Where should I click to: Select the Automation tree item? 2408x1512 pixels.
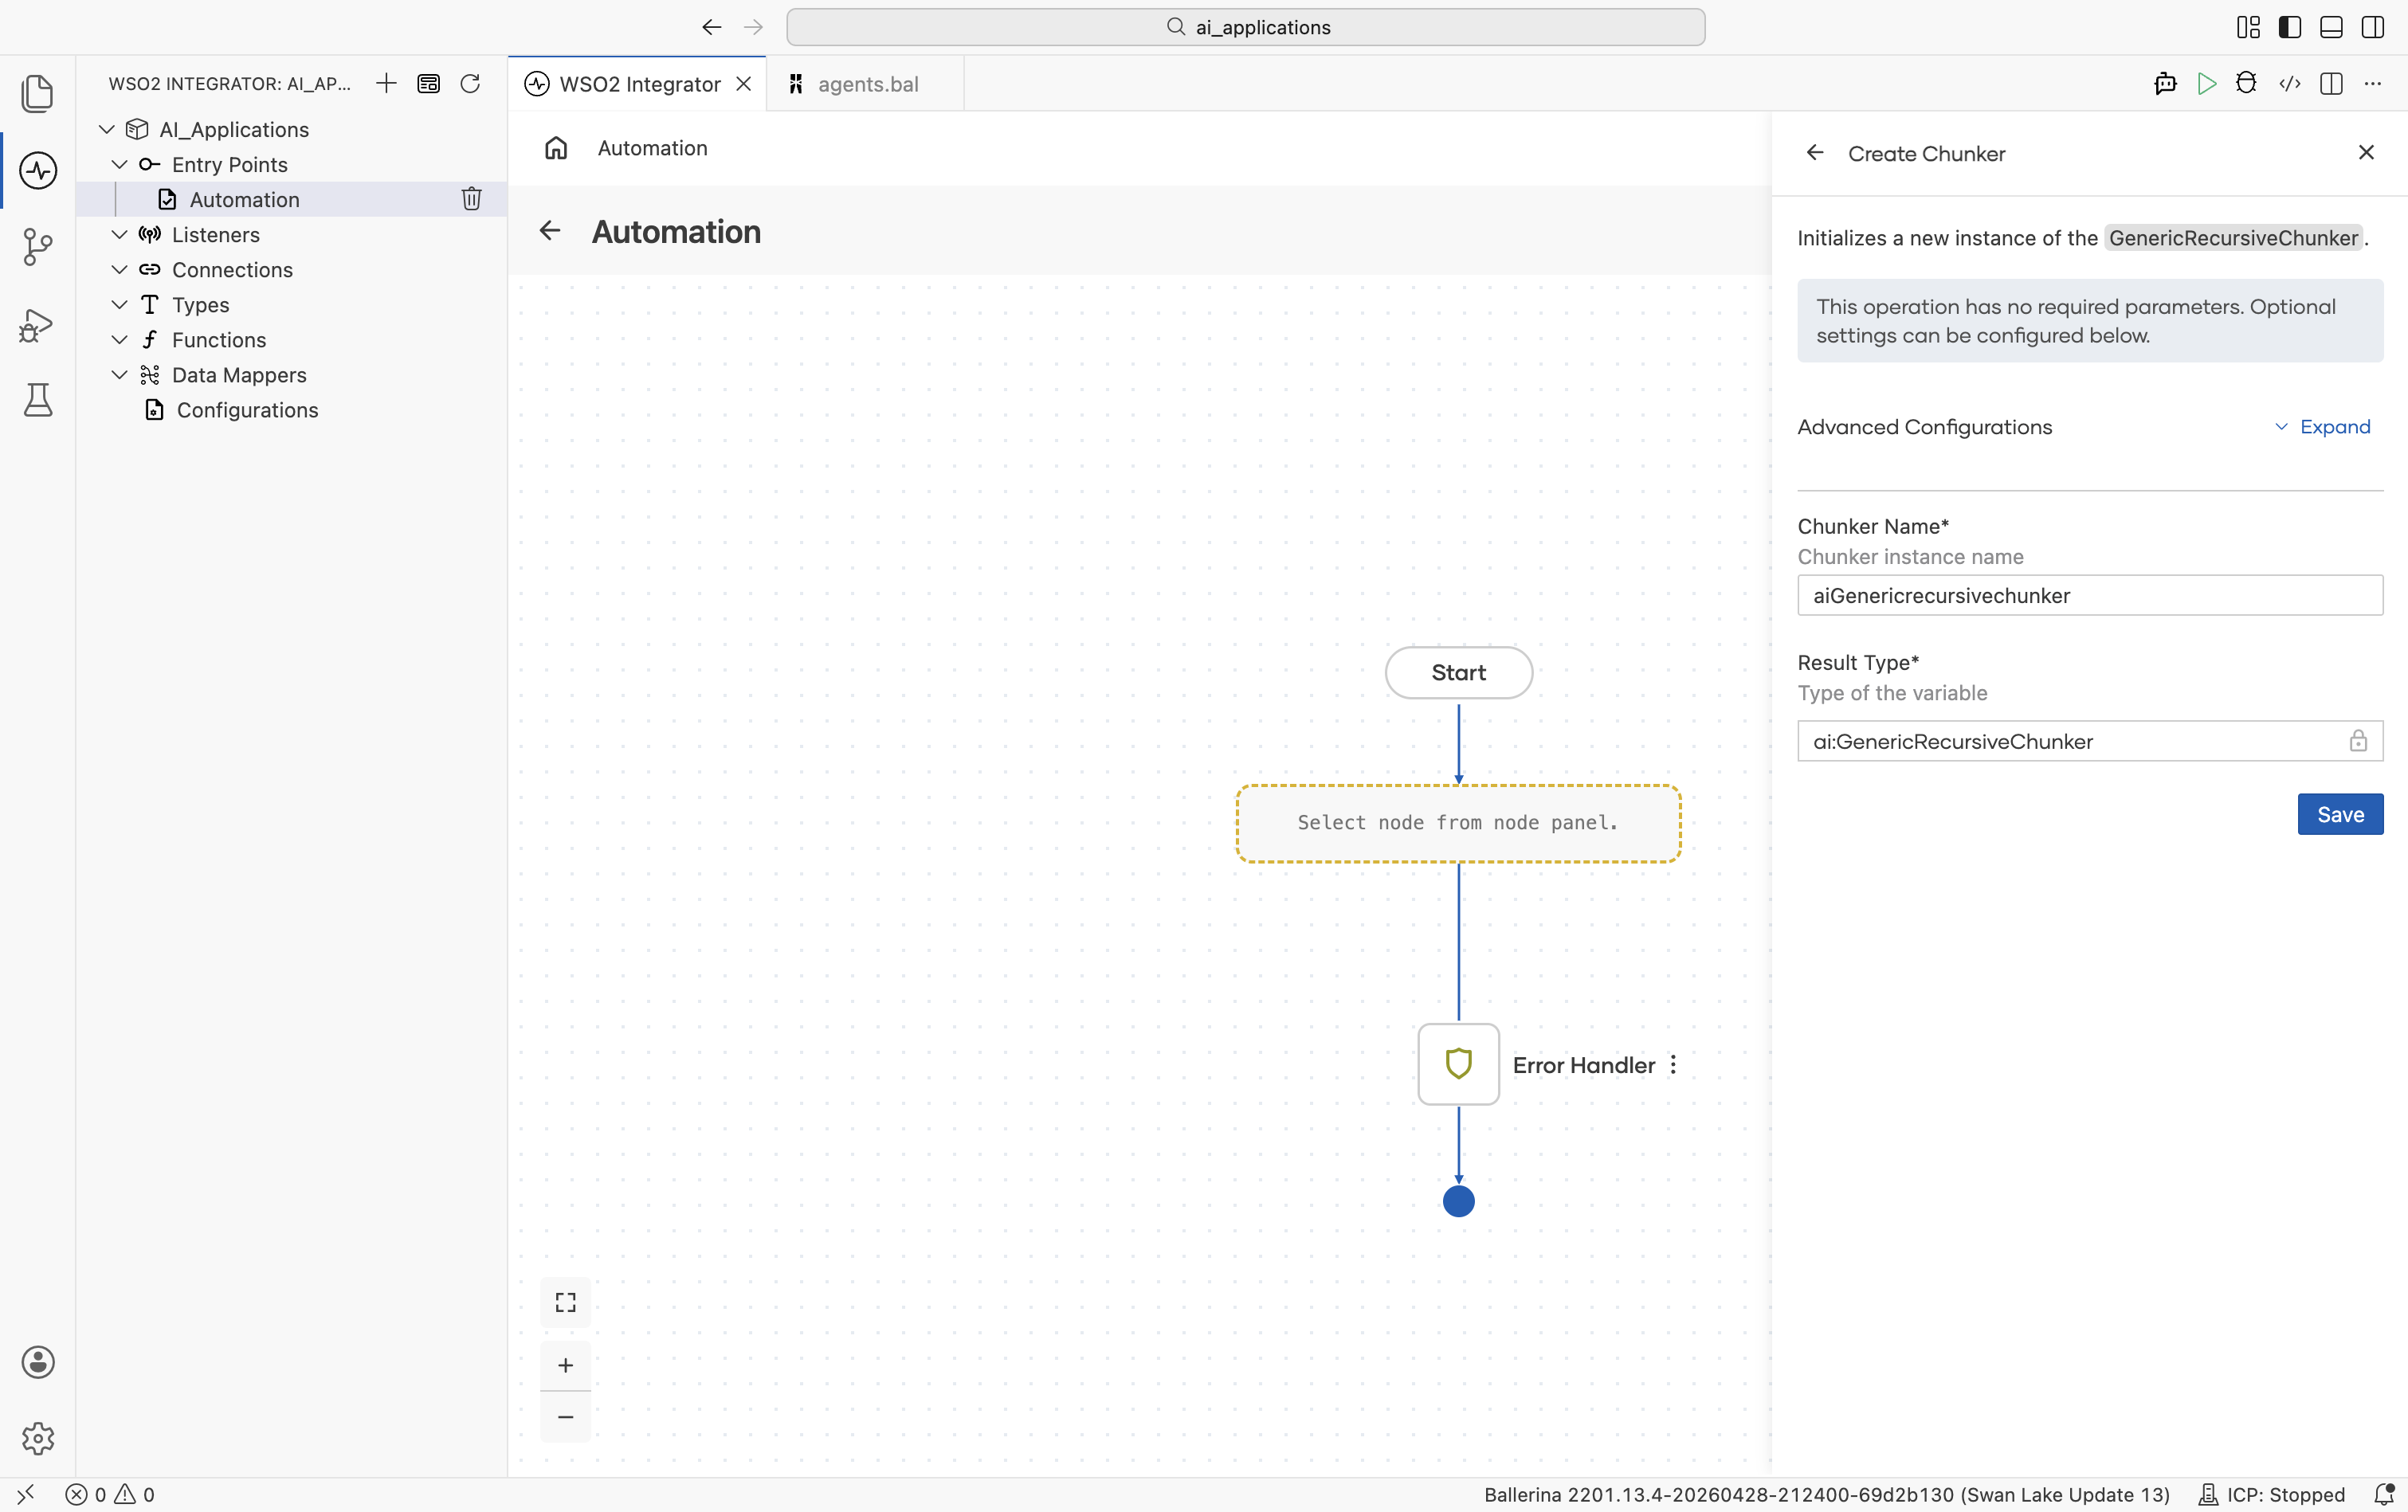click(x=292, y=199)
